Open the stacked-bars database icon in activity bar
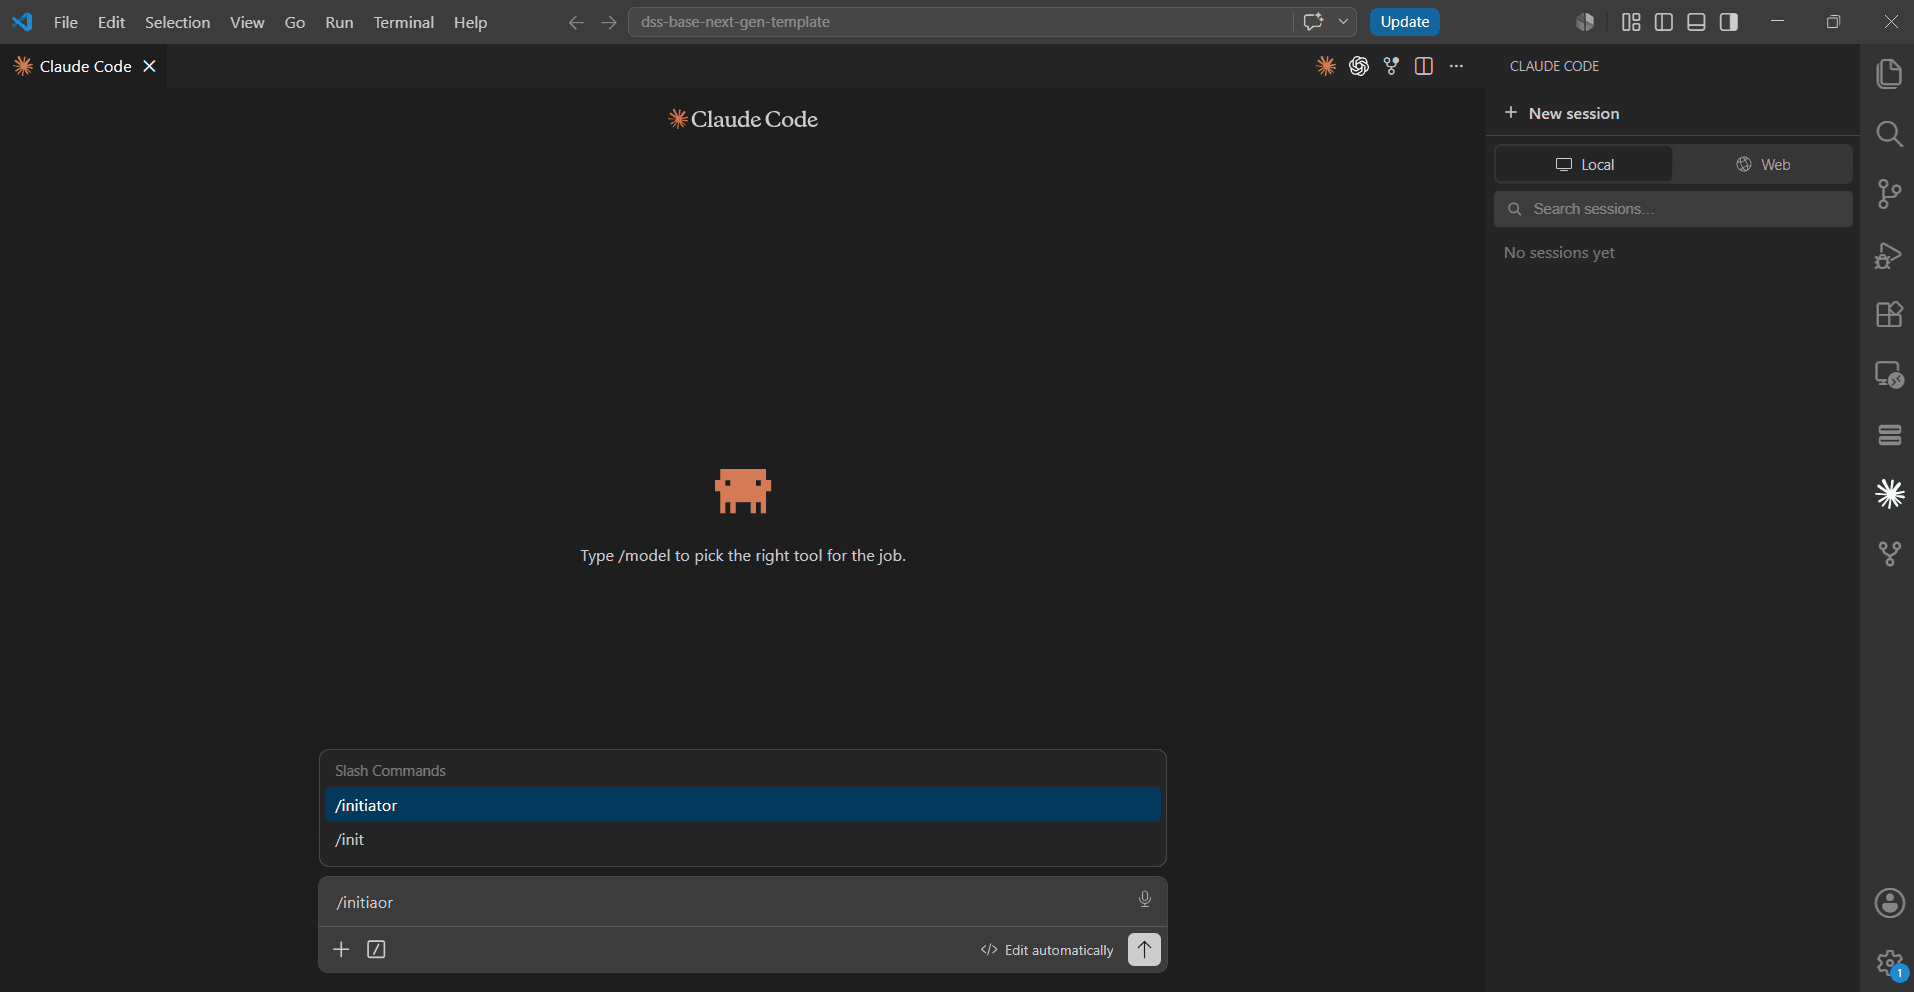The image size is (1914, 992). pos(1889,435)
